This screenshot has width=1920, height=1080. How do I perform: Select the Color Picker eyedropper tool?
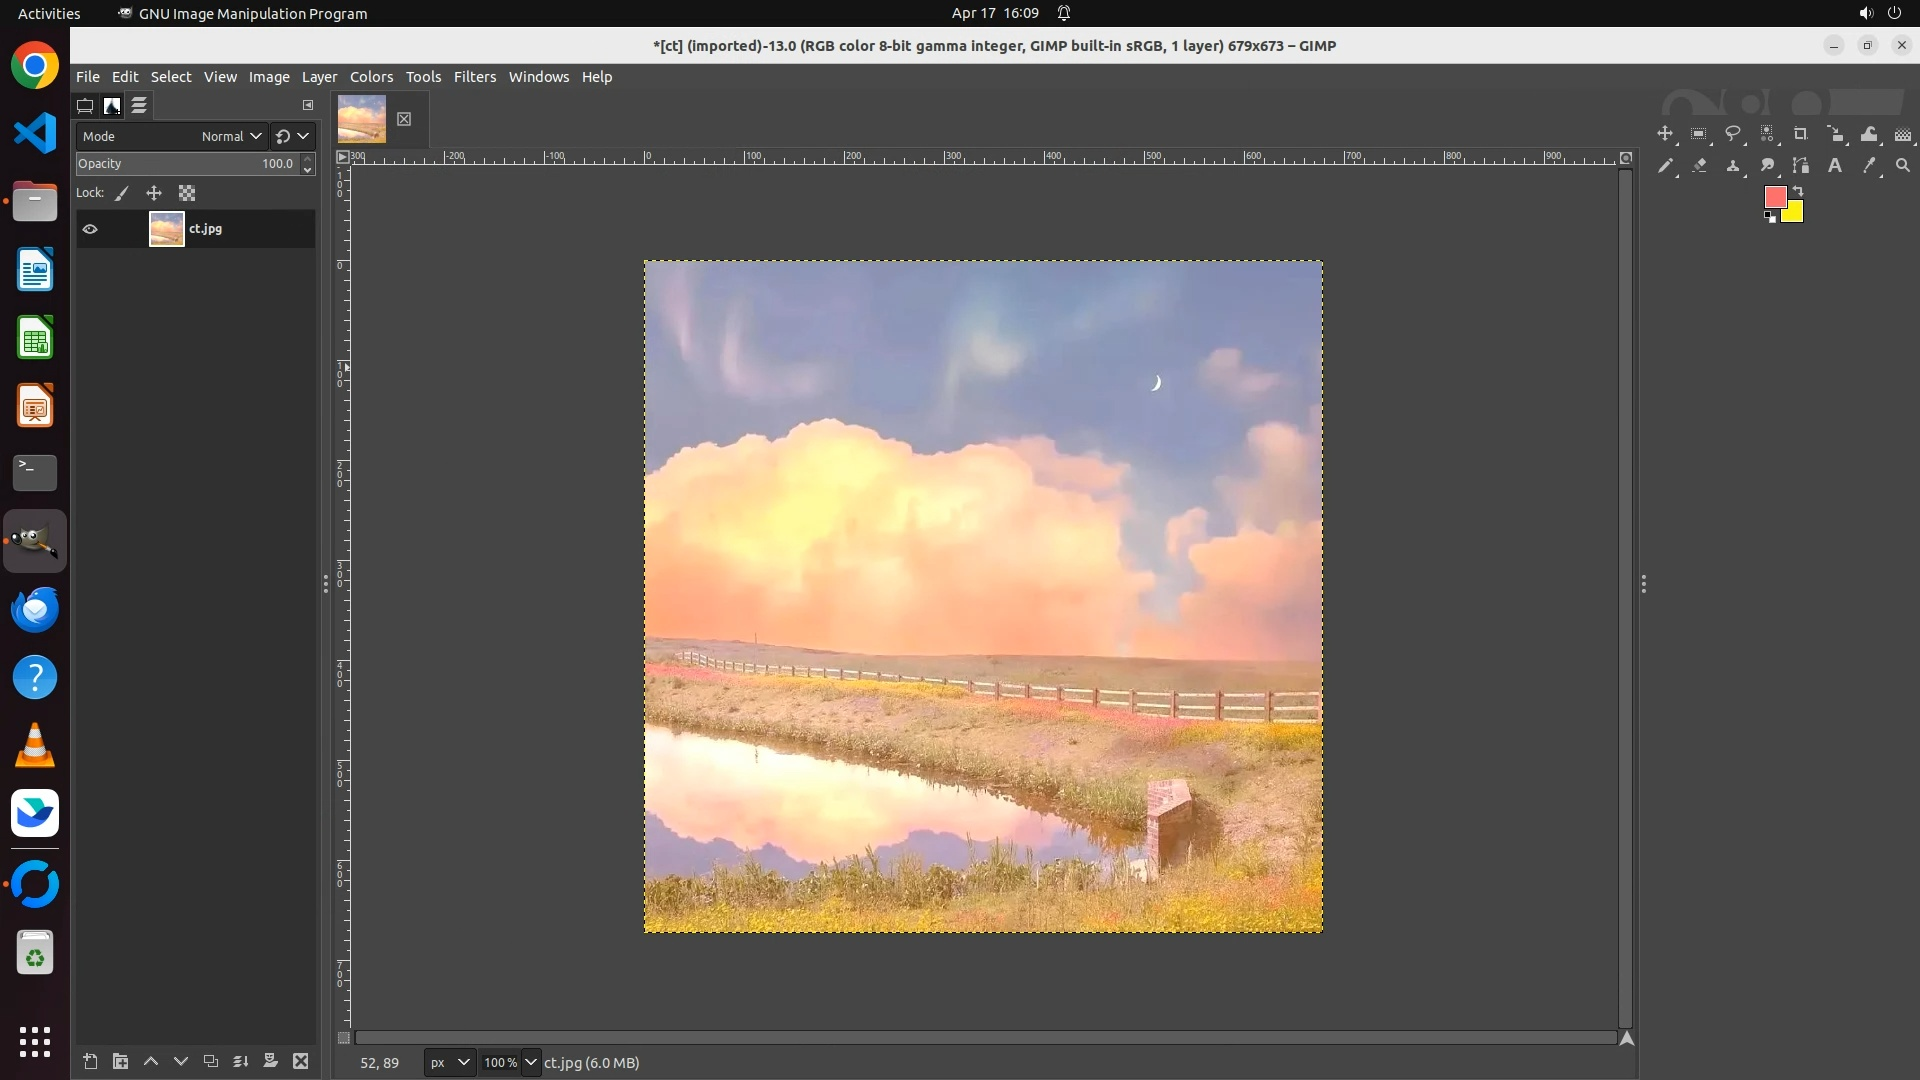tap(1869, 166)
